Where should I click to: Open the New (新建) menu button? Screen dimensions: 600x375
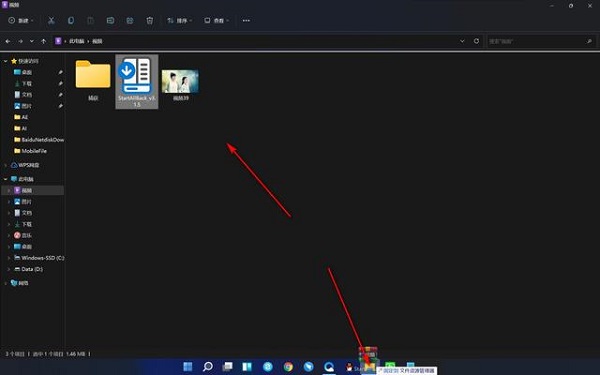[21, 20]
